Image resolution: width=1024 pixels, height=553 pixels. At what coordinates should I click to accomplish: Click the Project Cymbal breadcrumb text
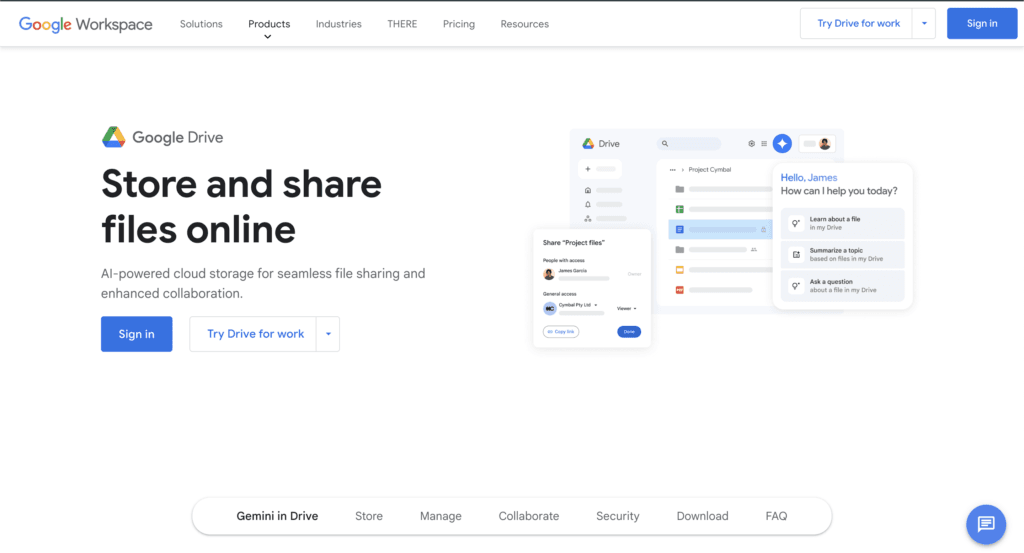point(710,170)
